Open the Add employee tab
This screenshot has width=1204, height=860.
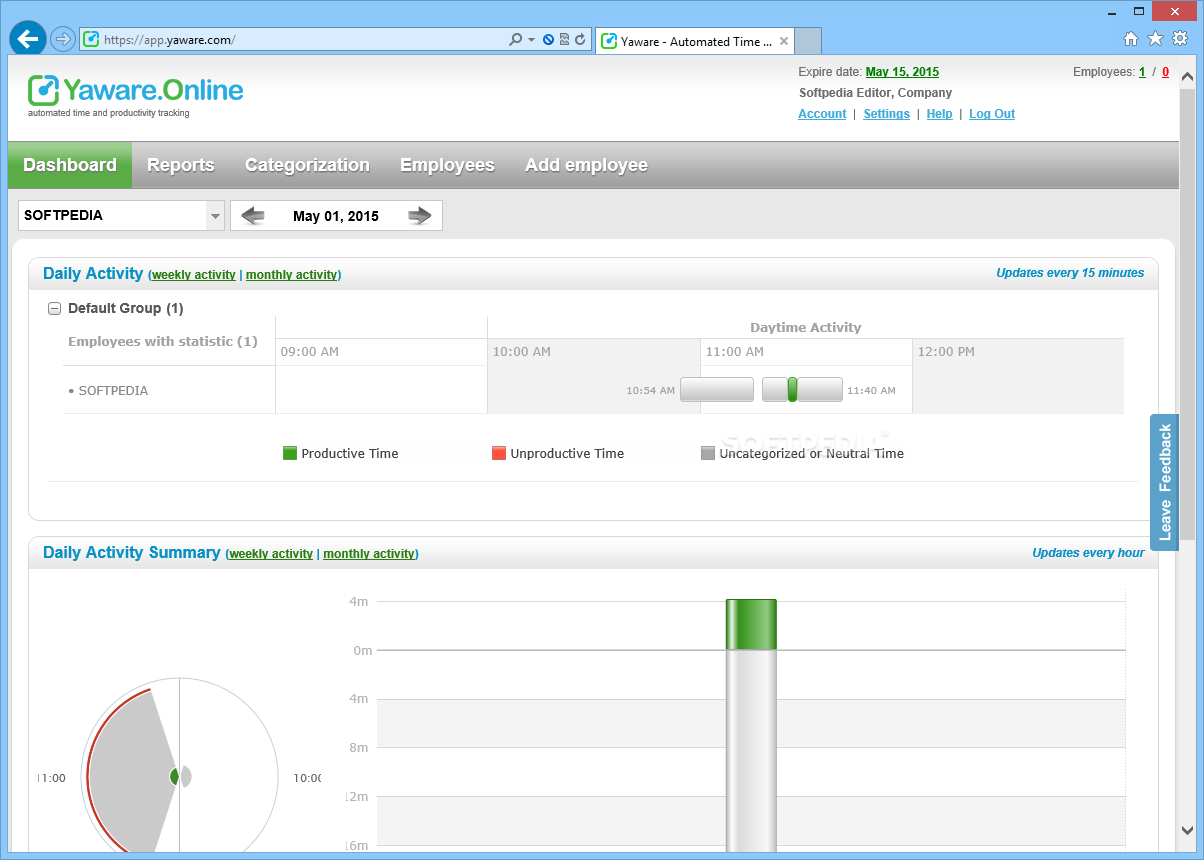click(586, 165)
